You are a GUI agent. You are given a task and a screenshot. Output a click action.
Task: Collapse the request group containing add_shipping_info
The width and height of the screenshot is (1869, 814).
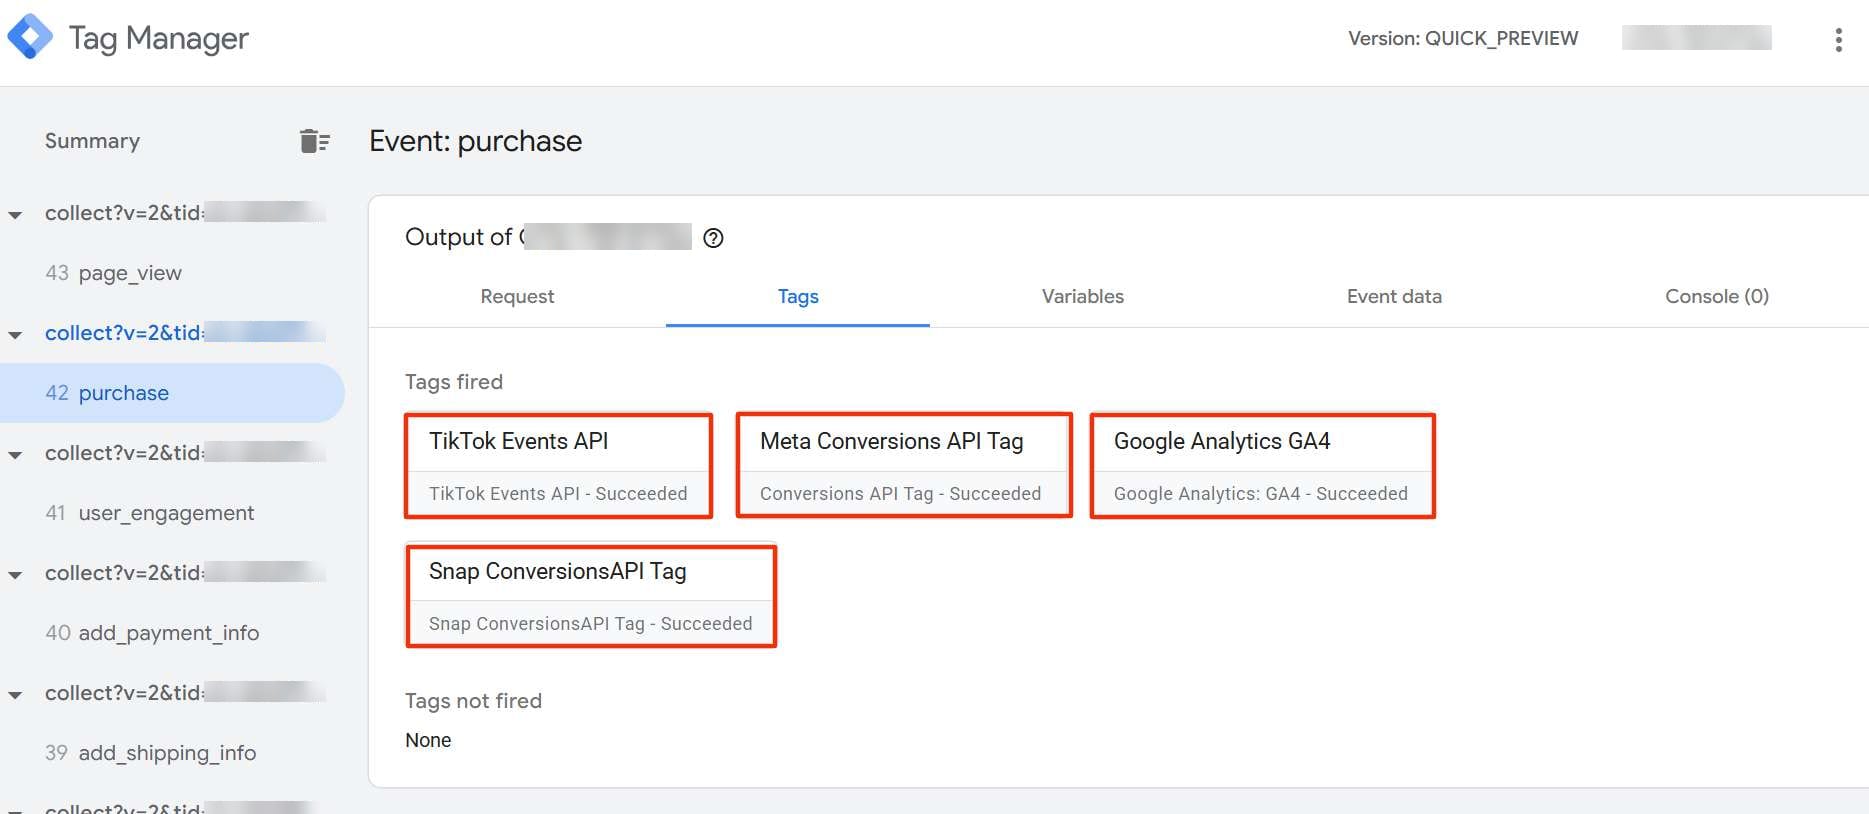(15, 694)
